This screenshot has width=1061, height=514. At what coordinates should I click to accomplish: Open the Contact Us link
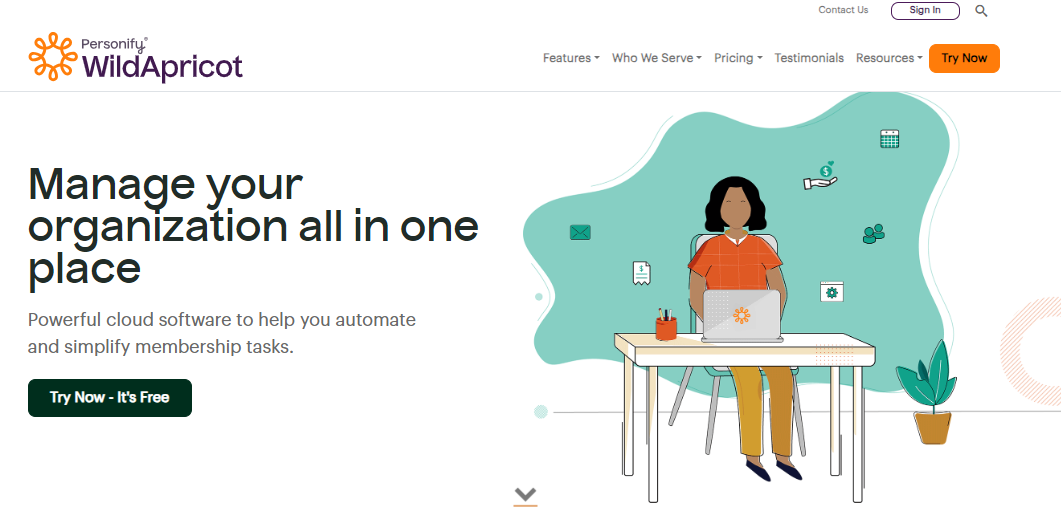843,10
